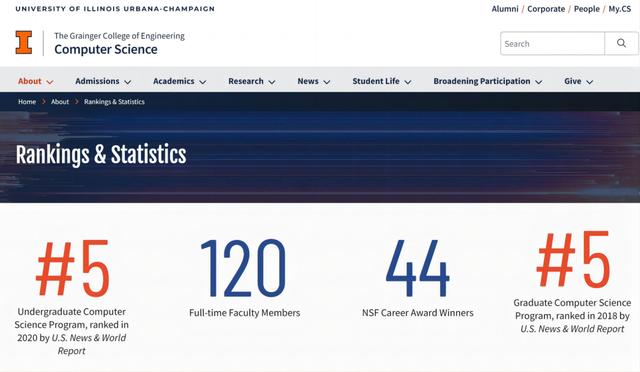The height and width of the screenshot is (372, 640).
Task: Click University of Illinois Urbana-Champaign header text
Action: tap(115, 9)
